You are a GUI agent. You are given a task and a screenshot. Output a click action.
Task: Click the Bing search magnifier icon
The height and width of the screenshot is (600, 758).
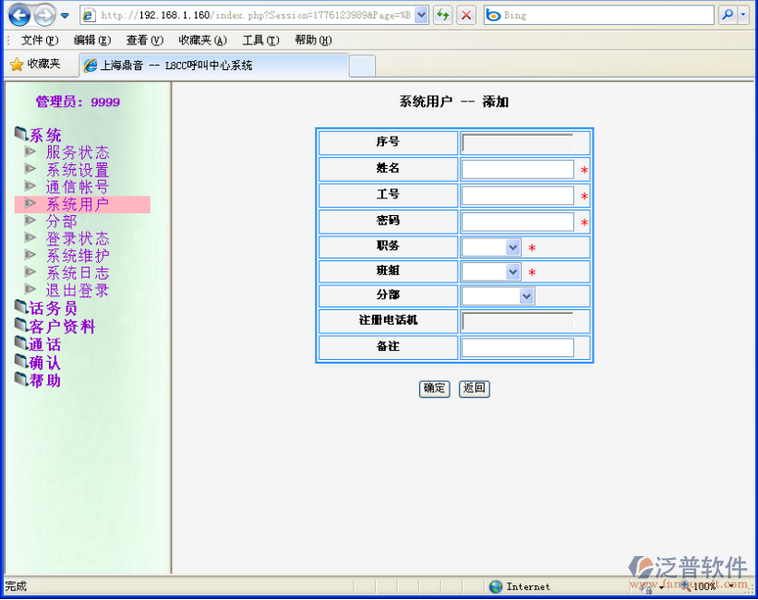pyautogui.click(x=727, y=15)
